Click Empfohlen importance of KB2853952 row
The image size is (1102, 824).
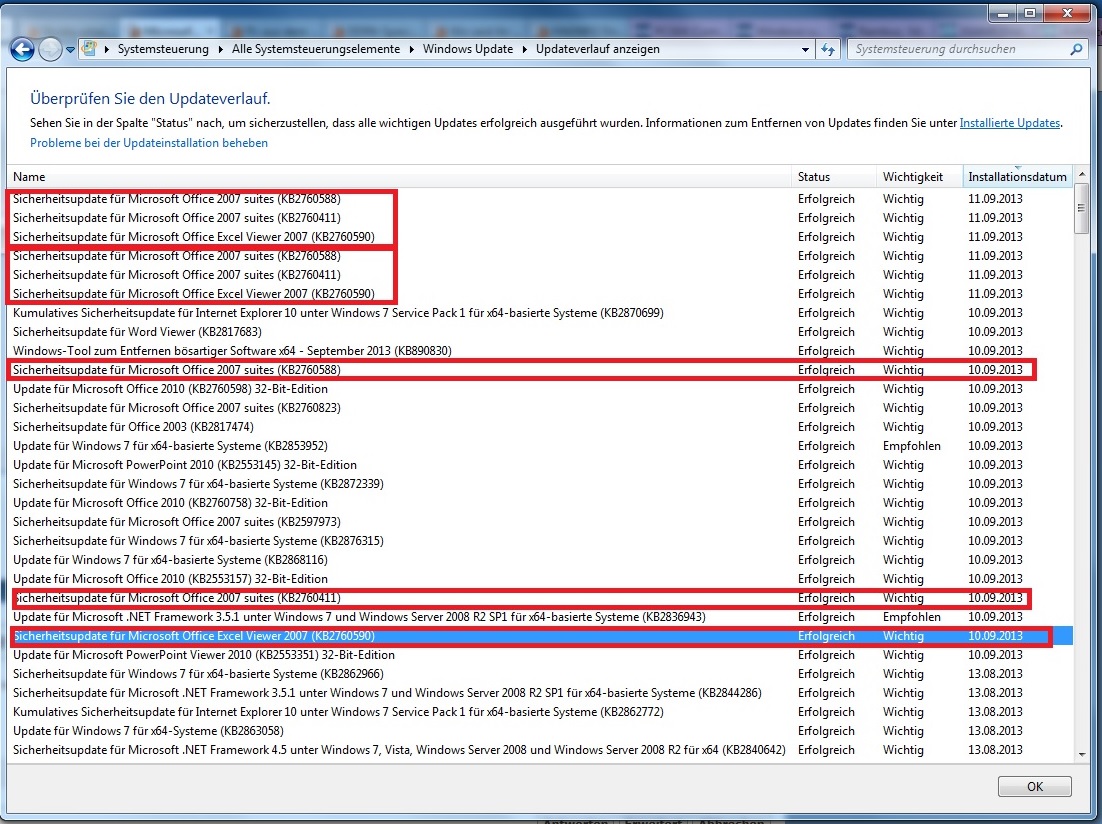912,446
